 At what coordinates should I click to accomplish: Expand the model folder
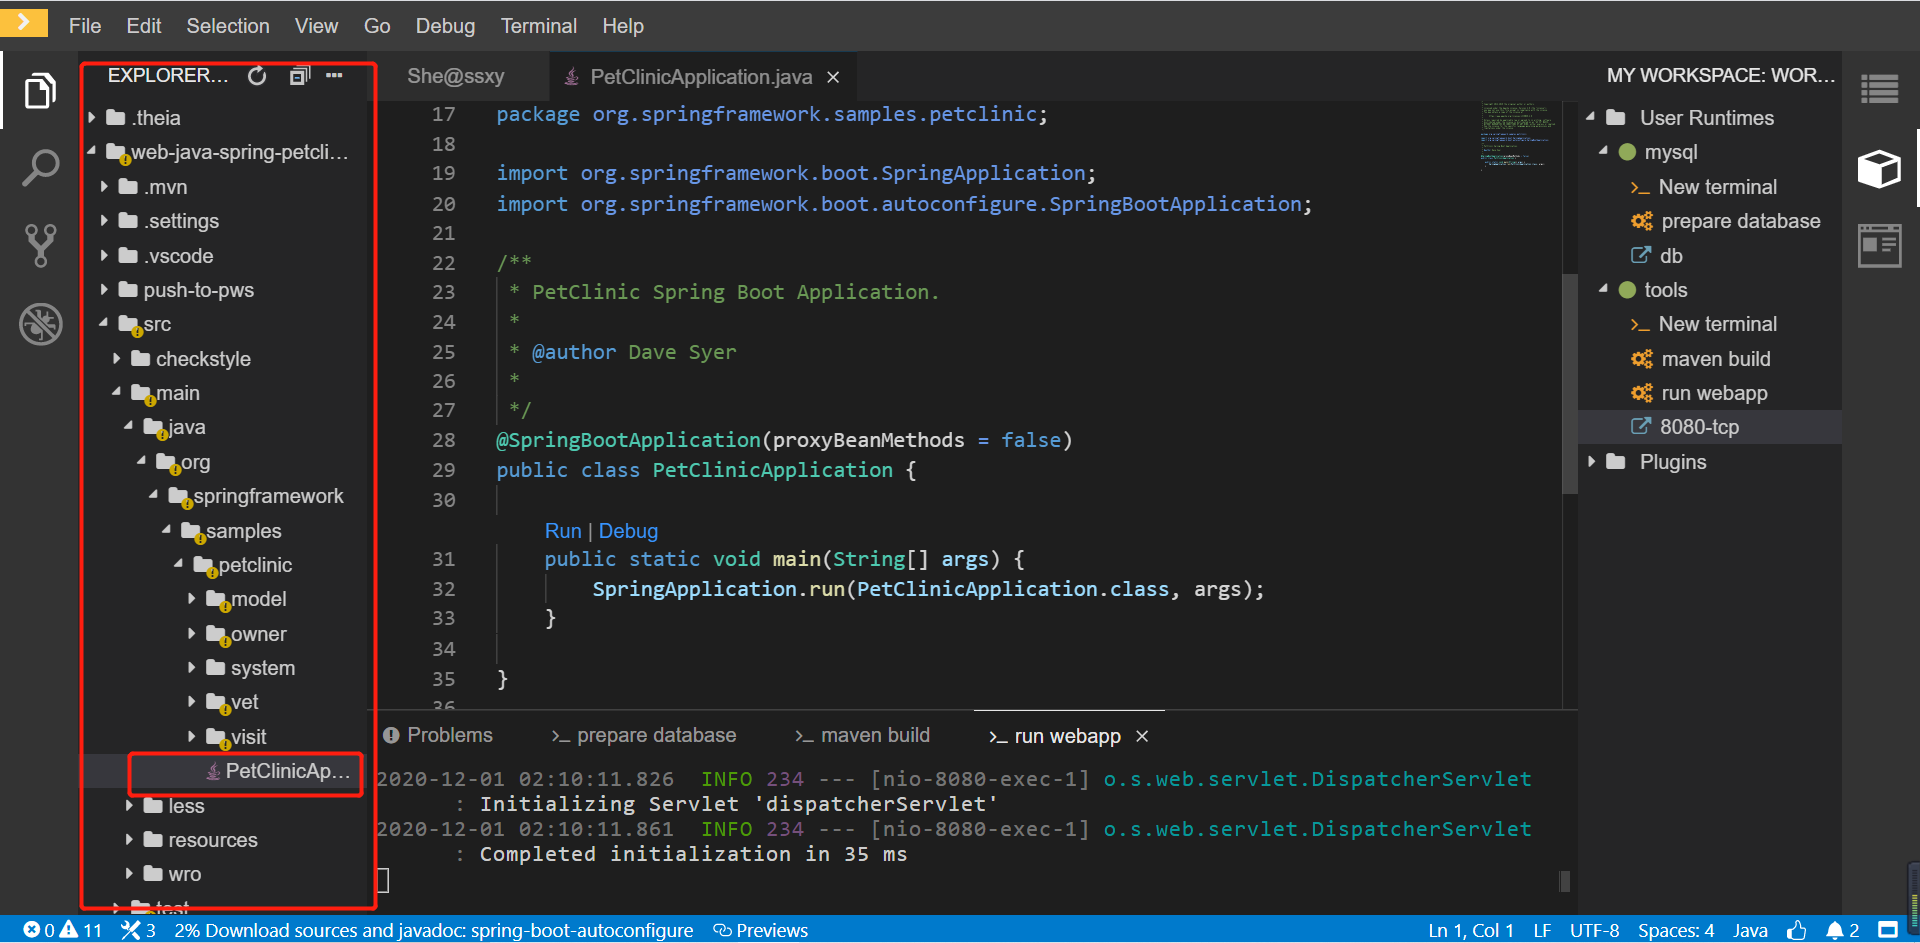click(x=192, y=599)
